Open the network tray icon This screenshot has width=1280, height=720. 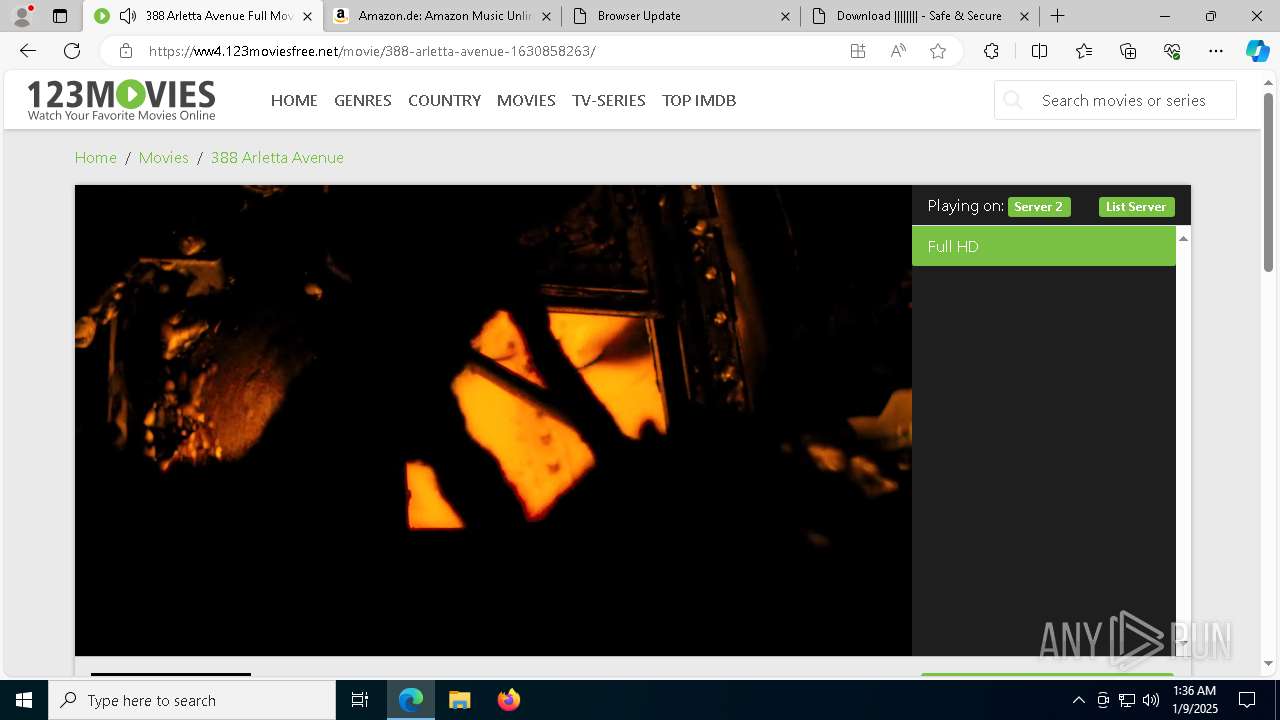(x=1127, y=700)
